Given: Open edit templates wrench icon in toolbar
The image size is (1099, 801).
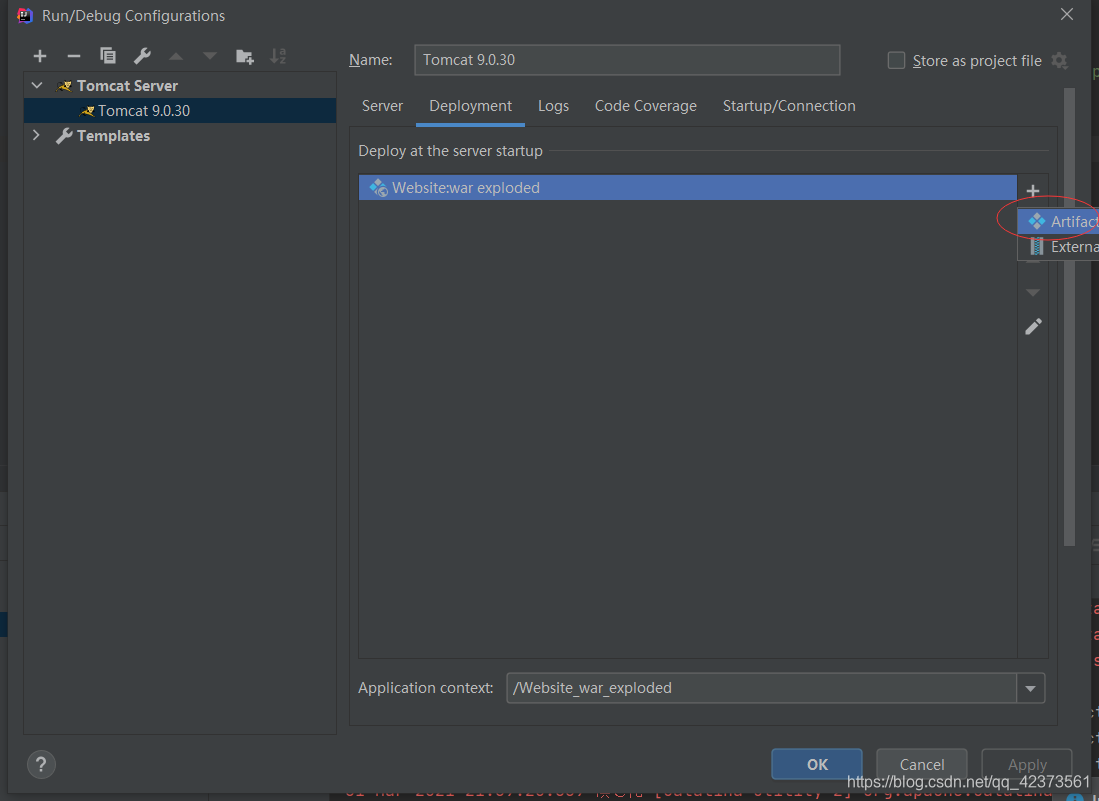Looking at the screenshot, I should tap(142, 56).
